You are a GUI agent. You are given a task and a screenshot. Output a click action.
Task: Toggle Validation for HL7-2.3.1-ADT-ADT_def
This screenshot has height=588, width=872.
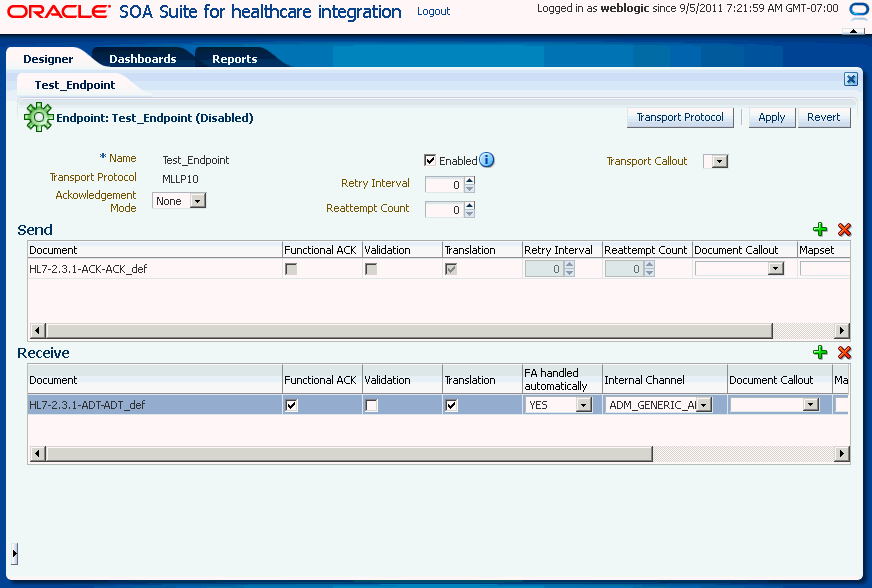[371, 406]
